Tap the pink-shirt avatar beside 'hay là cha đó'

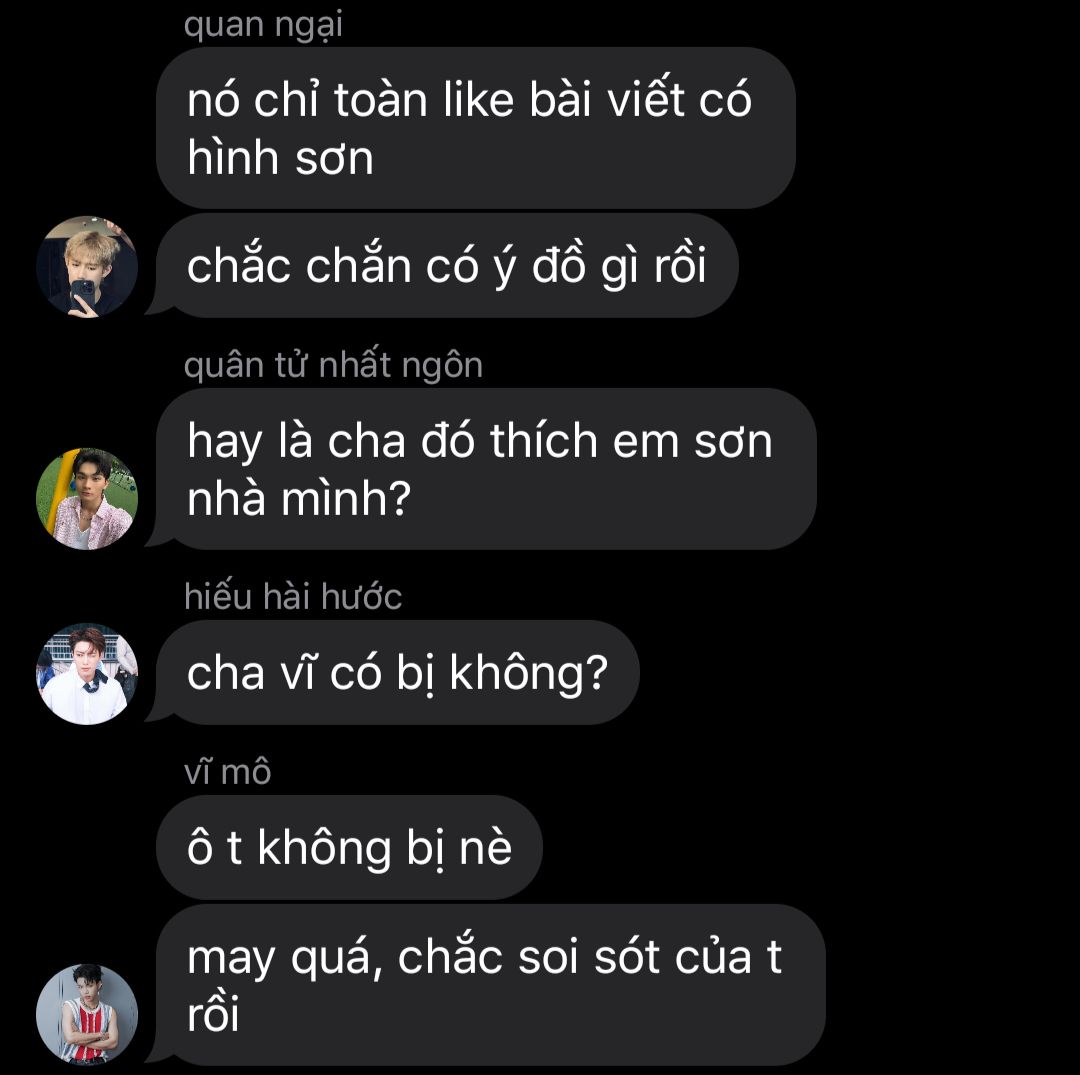point(87,499)
